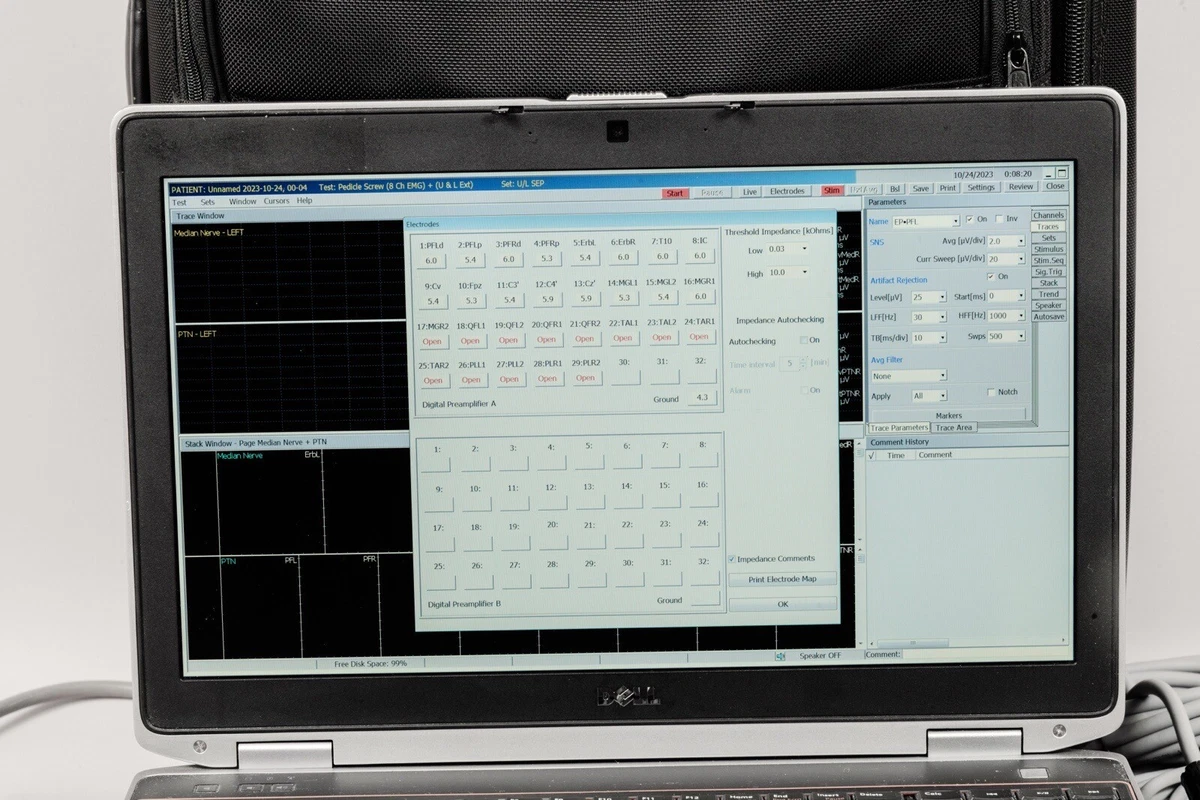Click the Open button under 29:PLR2

pyautogui.click(x=586, y=378)
